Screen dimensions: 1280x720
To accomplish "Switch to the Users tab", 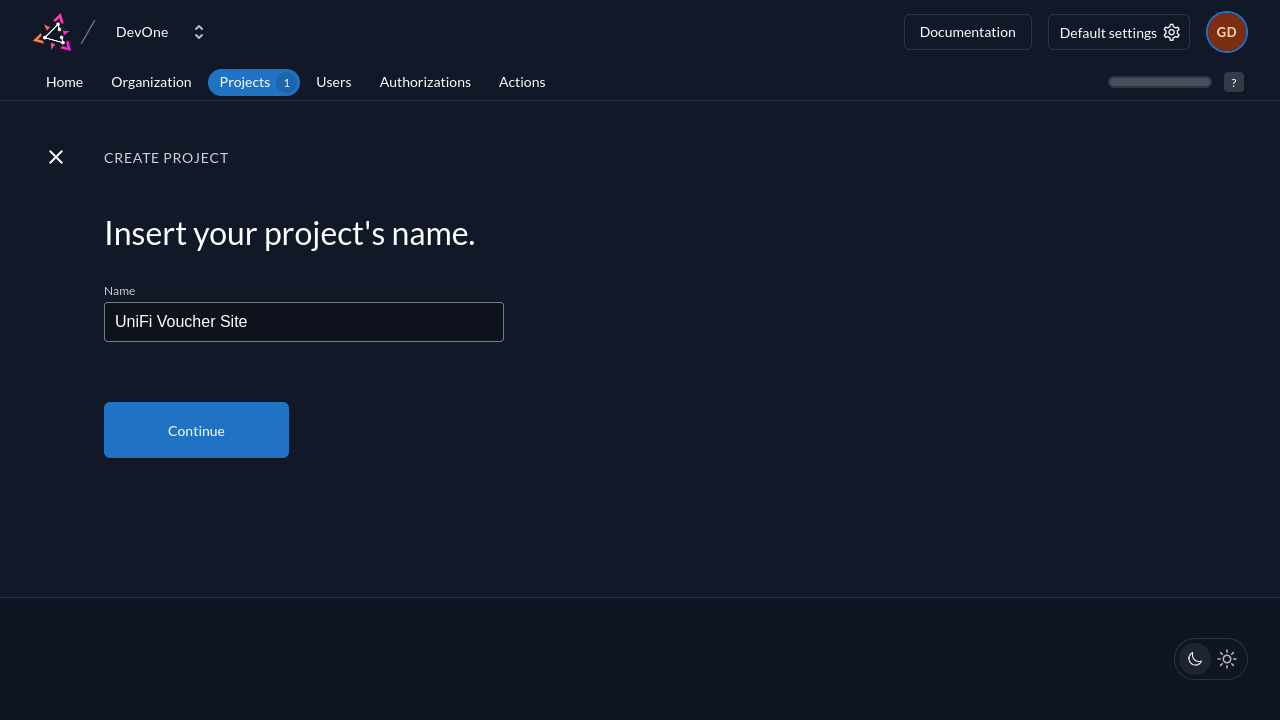I will [333, 82].
